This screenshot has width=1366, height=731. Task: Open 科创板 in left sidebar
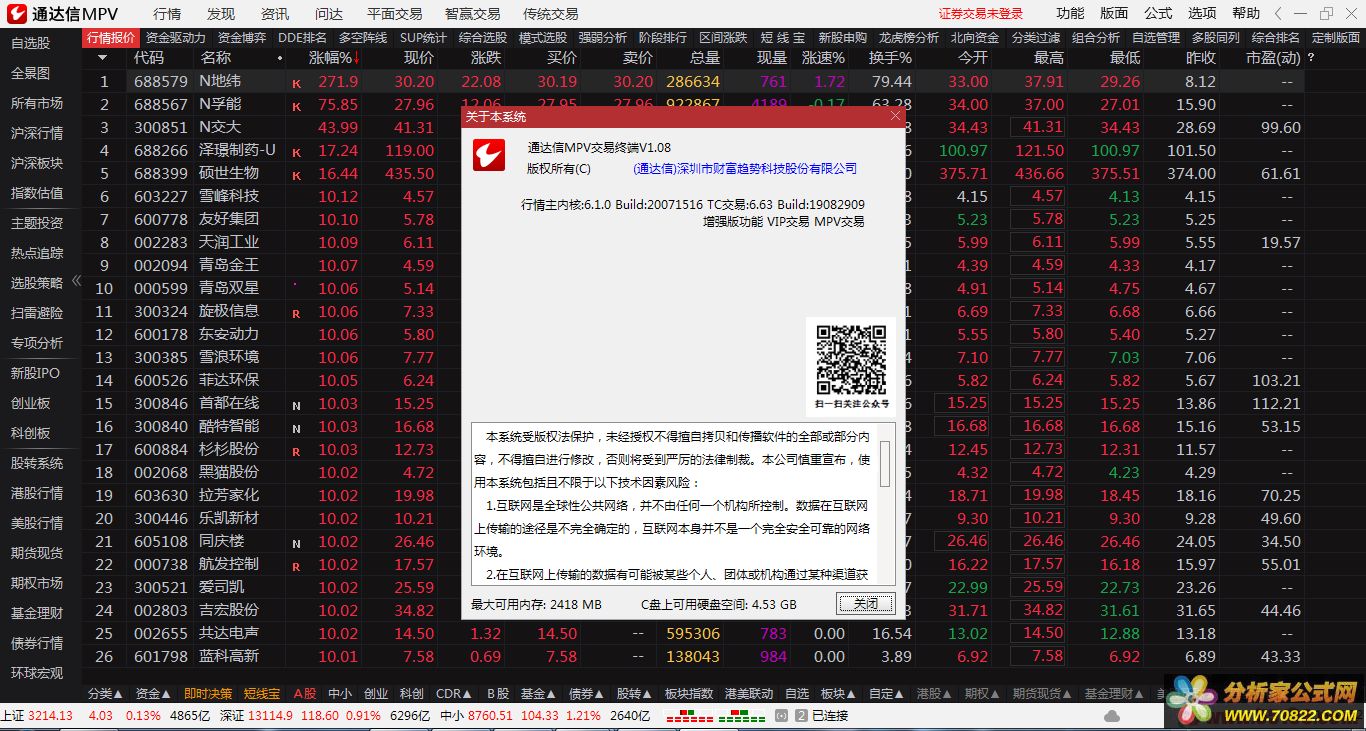[30, 433]
